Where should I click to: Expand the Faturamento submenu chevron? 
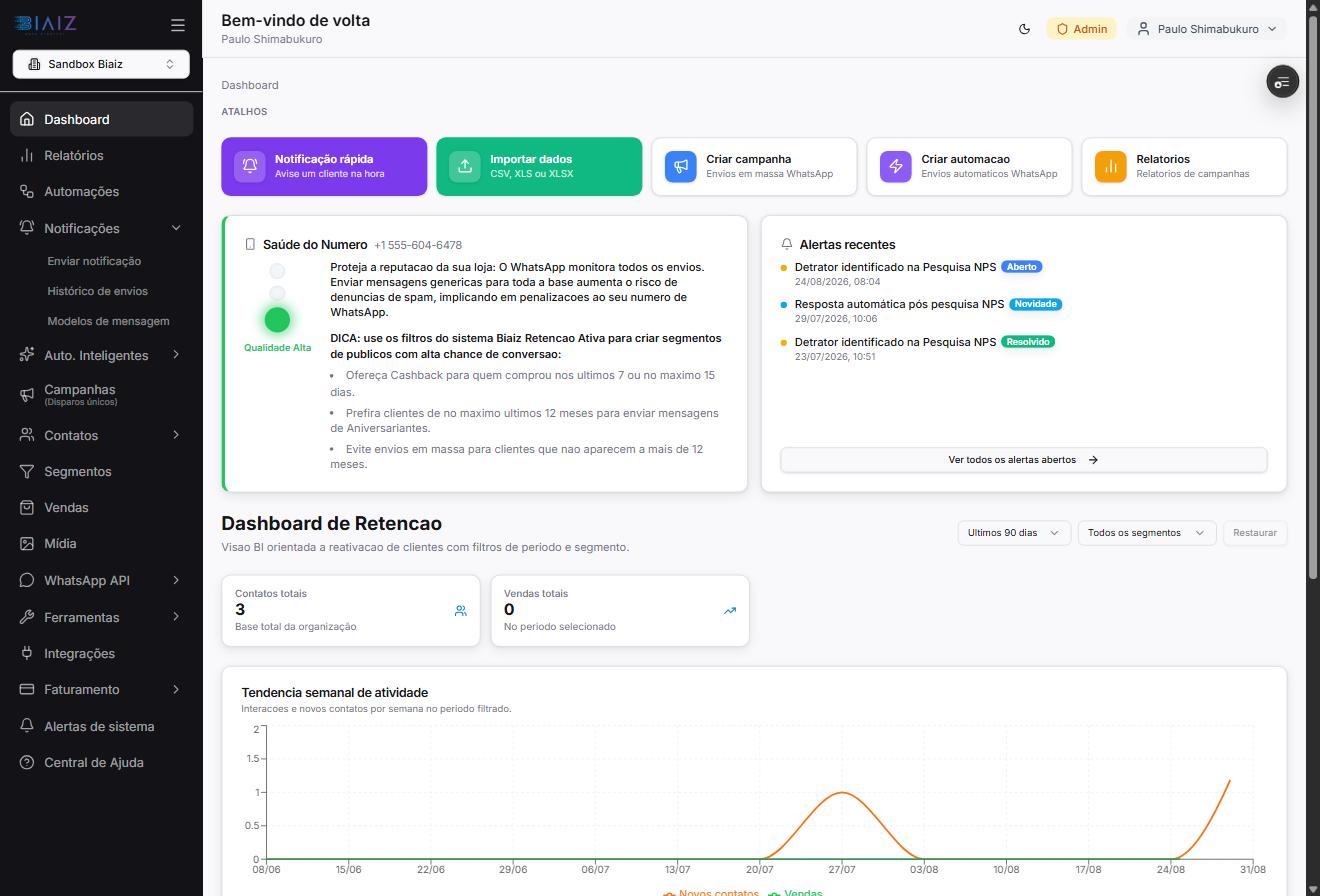tap(176, 689)
